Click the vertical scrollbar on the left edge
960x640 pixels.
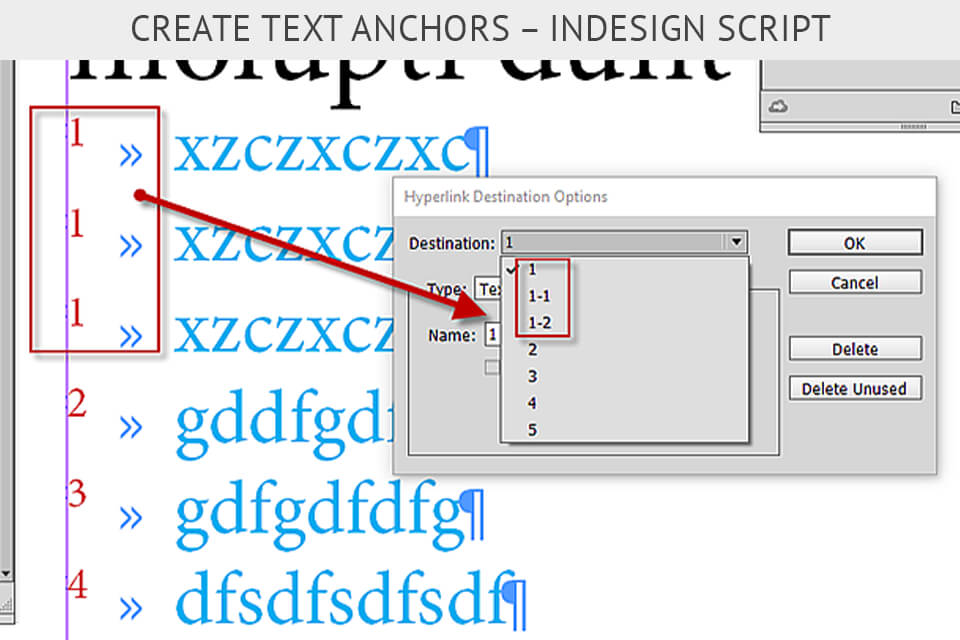coord(8,300)
